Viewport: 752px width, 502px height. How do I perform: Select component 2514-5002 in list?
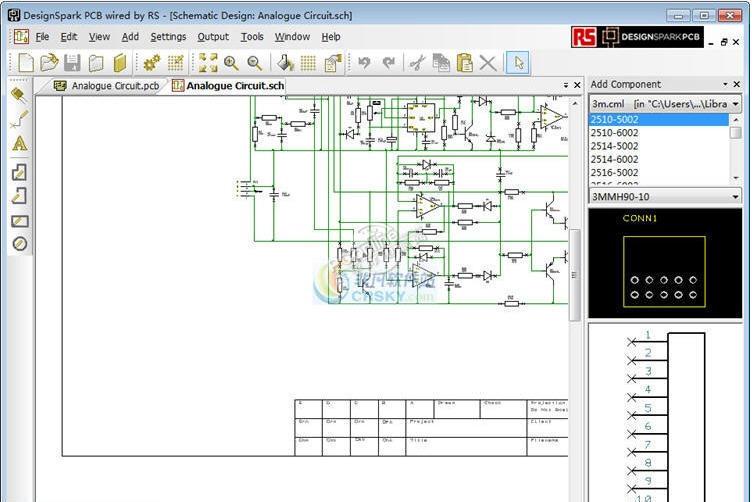(658, 146)
